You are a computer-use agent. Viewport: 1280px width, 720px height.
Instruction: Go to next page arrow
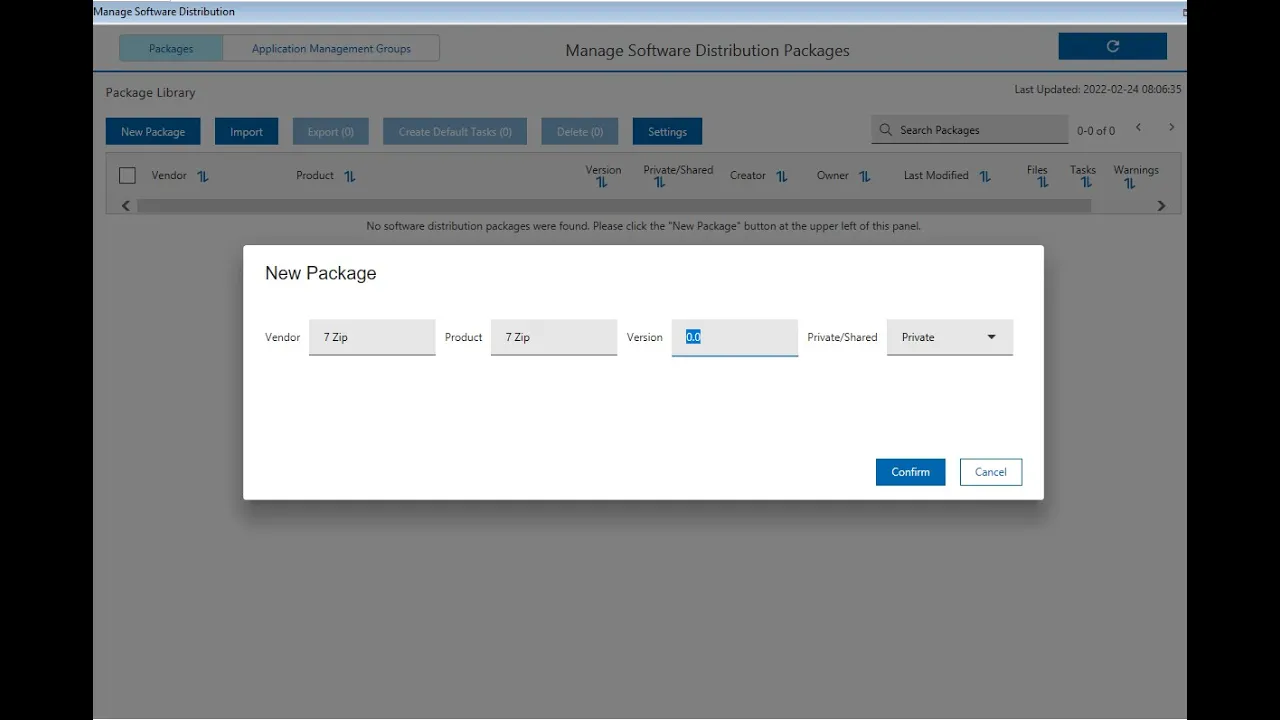[1171, 128]
